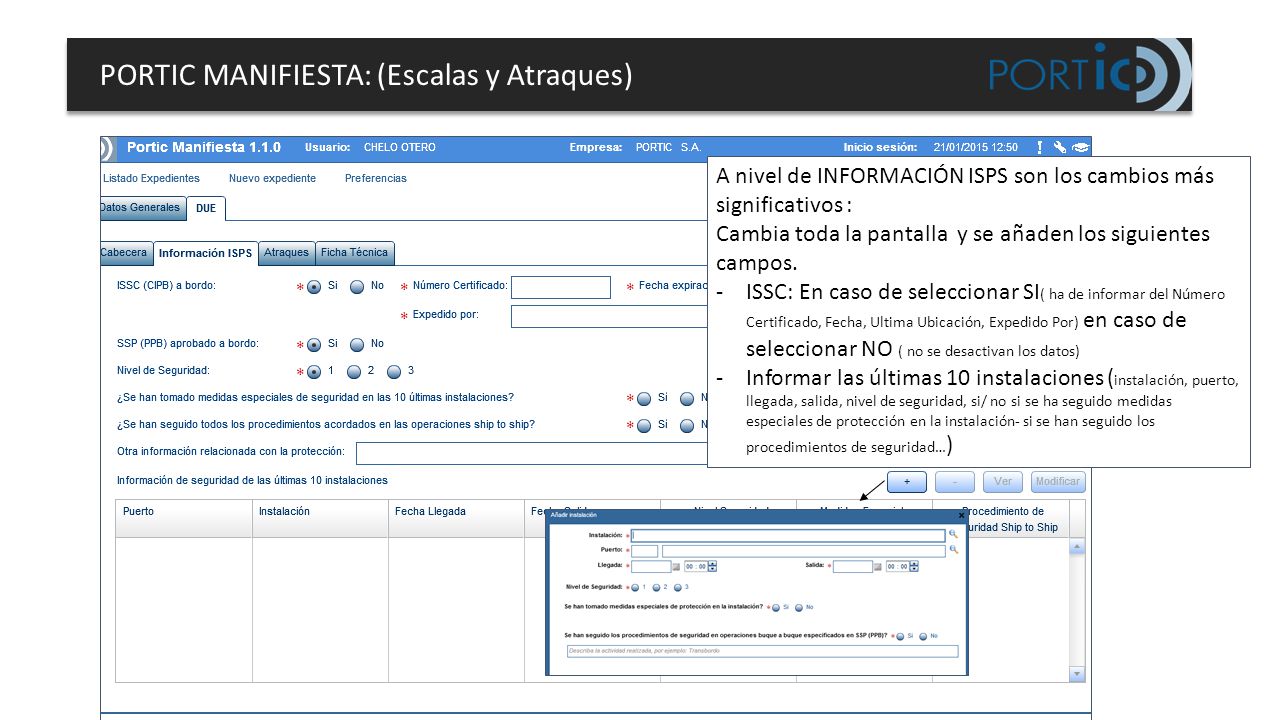Click the minus button to remove installation
This screenshot has height=720, width=1280.
tap(955, 482)
